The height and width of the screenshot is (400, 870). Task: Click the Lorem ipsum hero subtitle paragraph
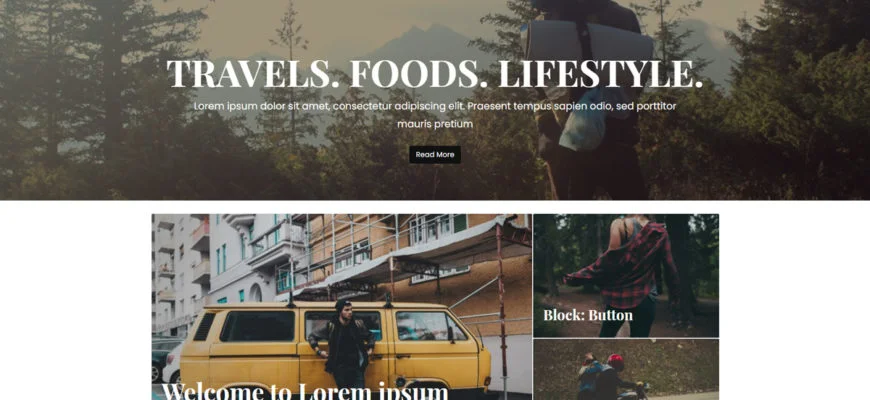coord(435,115)
